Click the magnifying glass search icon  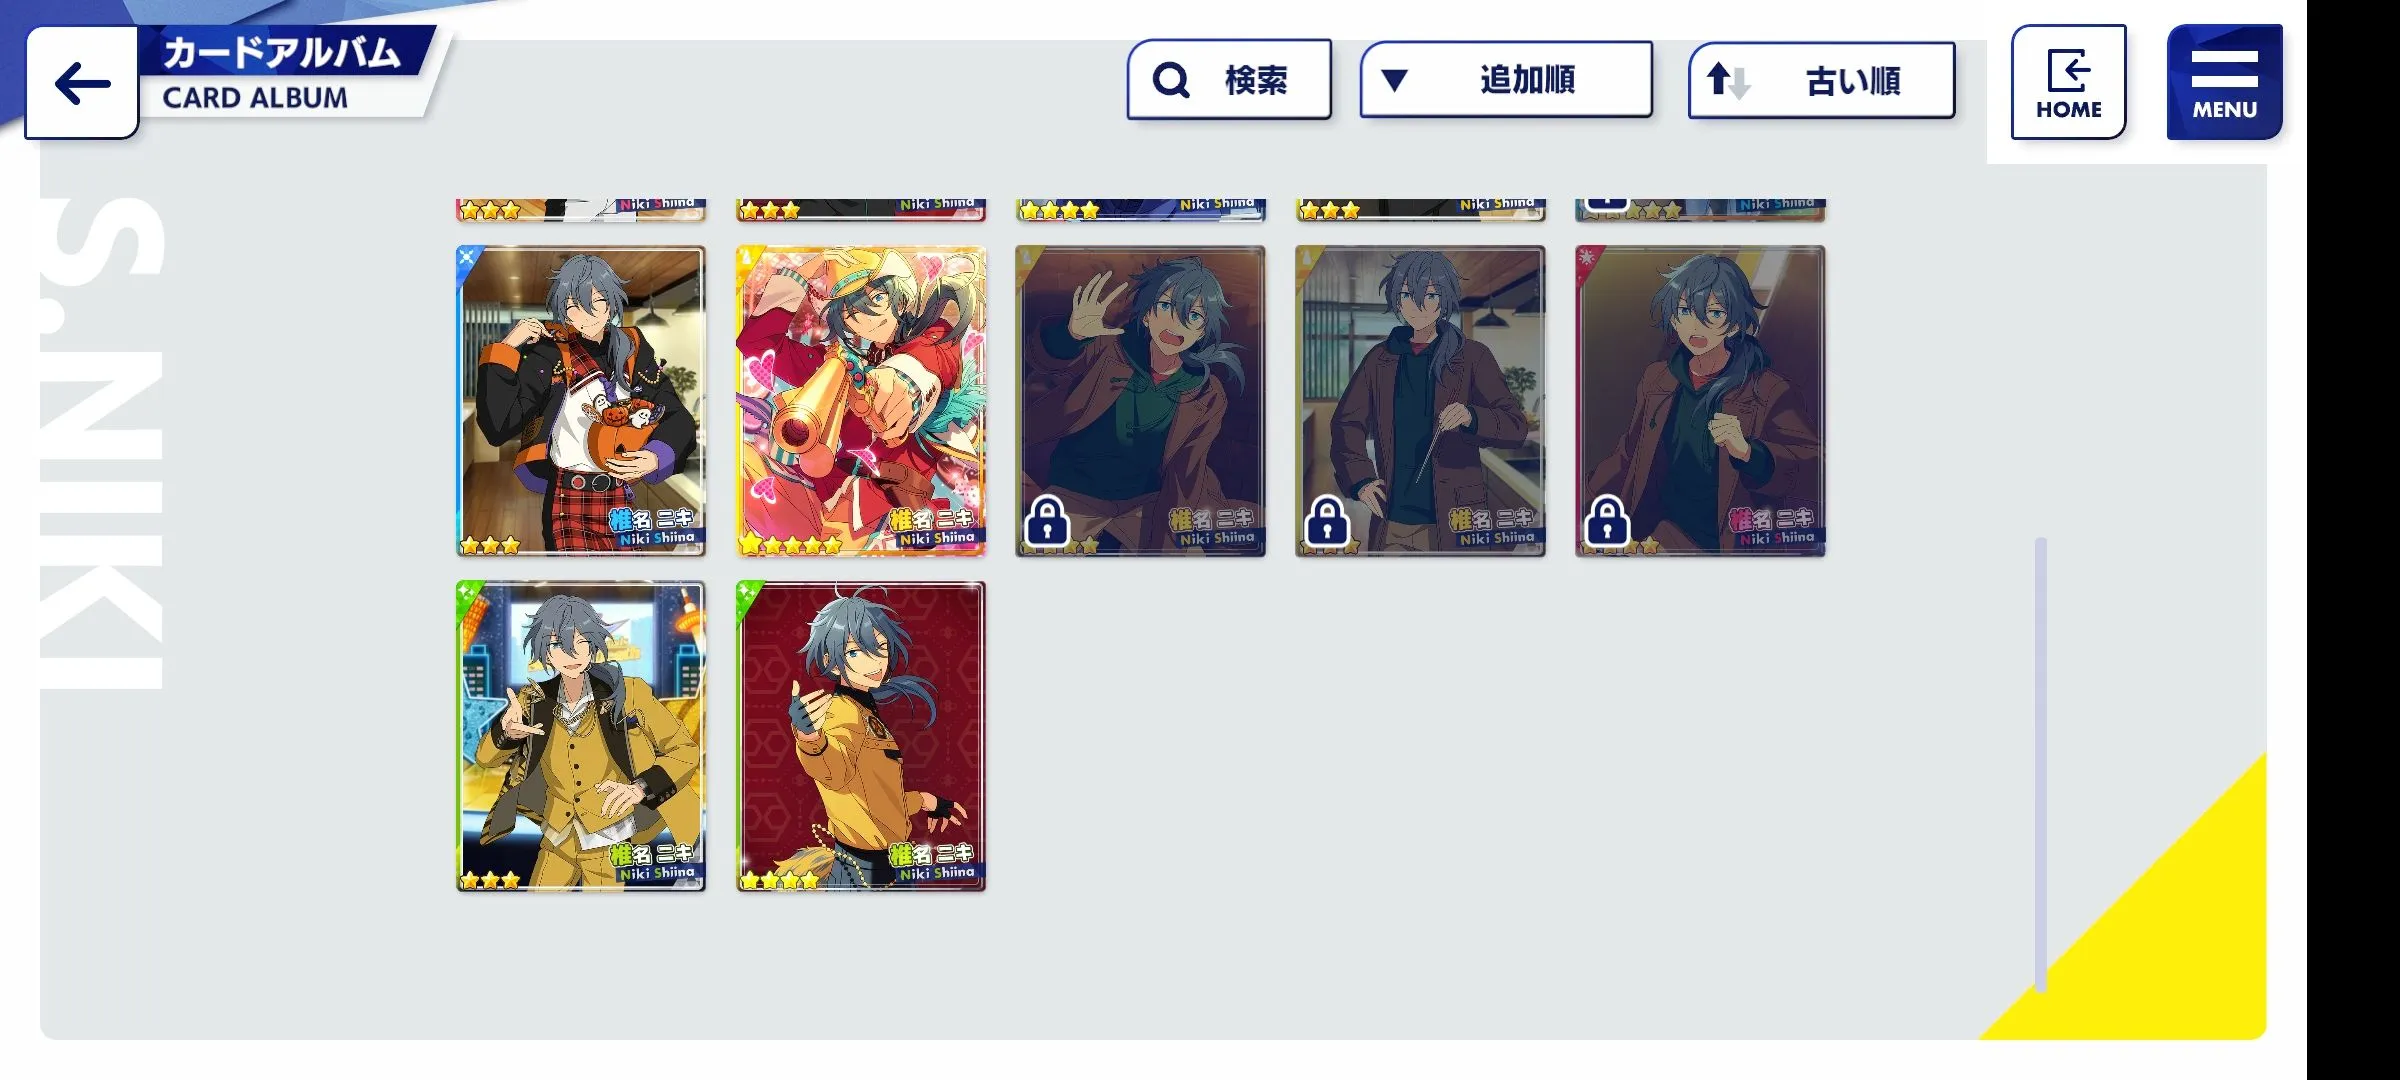tap(1170, 80)
